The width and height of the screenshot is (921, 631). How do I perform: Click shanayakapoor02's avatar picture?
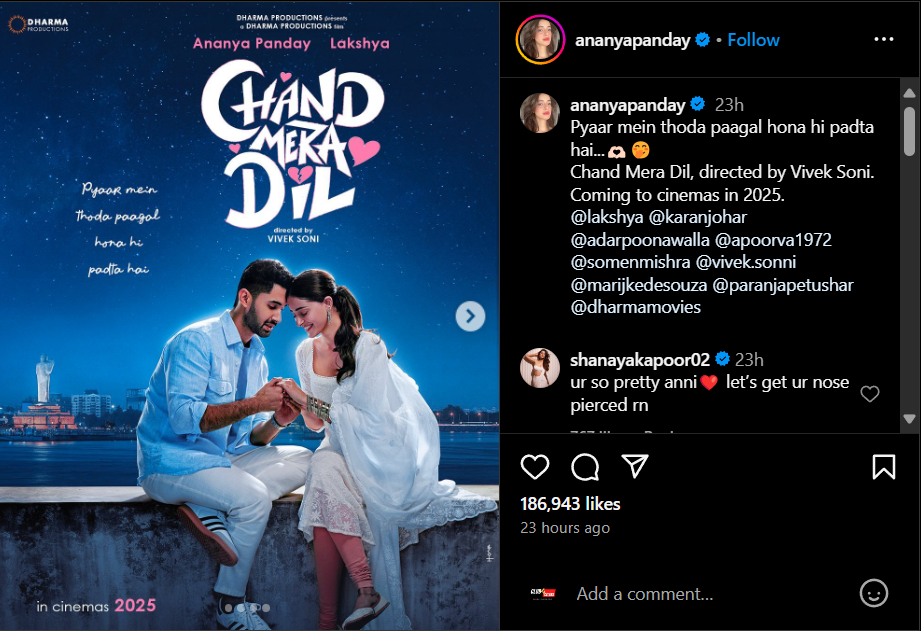540,368
